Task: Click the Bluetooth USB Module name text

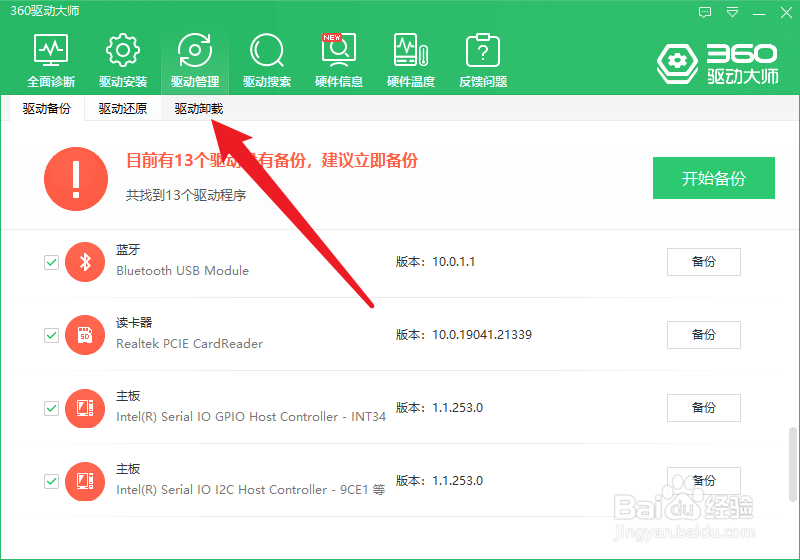Action: coord(183,271)
